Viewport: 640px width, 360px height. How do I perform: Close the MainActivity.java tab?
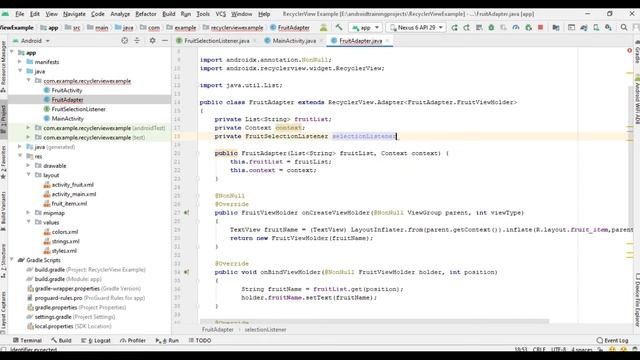321,40
